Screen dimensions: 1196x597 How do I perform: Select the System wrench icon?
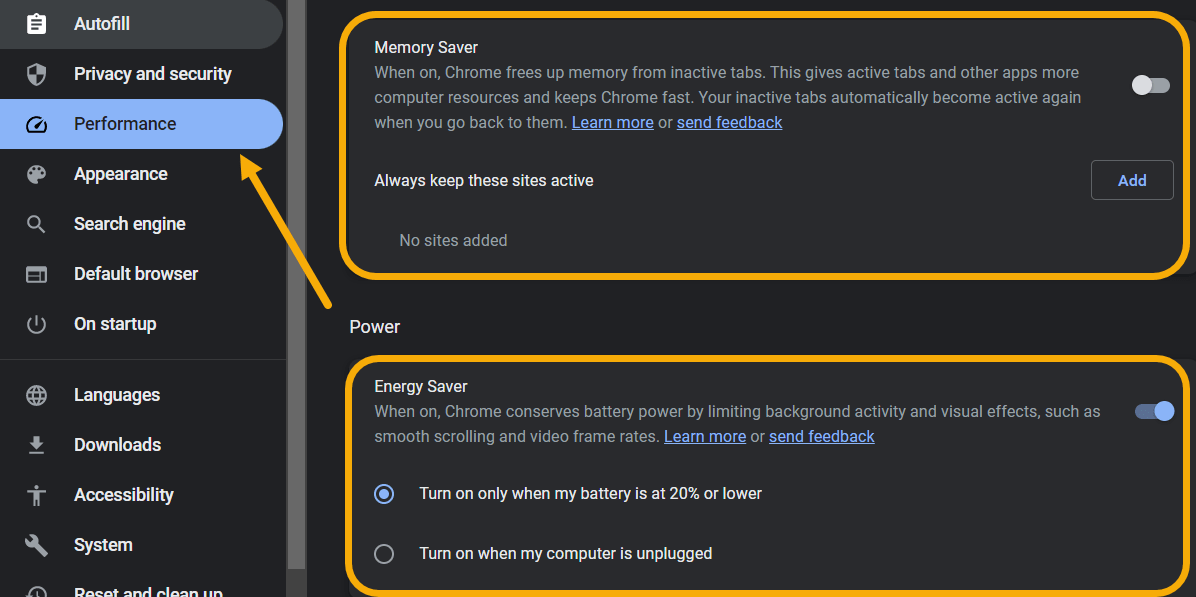point(36,545)
